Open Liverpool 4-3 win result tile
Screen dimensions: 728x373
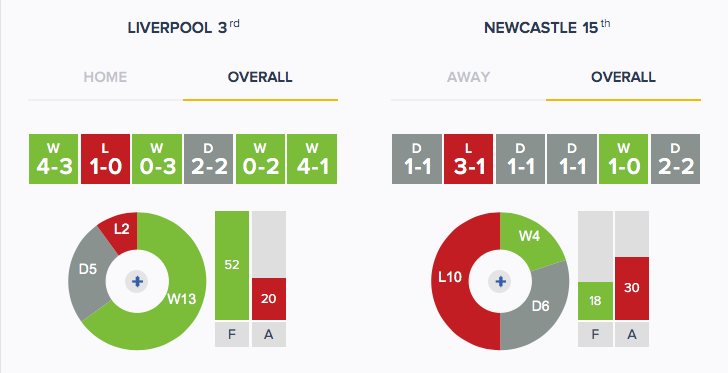click(53, 159)
